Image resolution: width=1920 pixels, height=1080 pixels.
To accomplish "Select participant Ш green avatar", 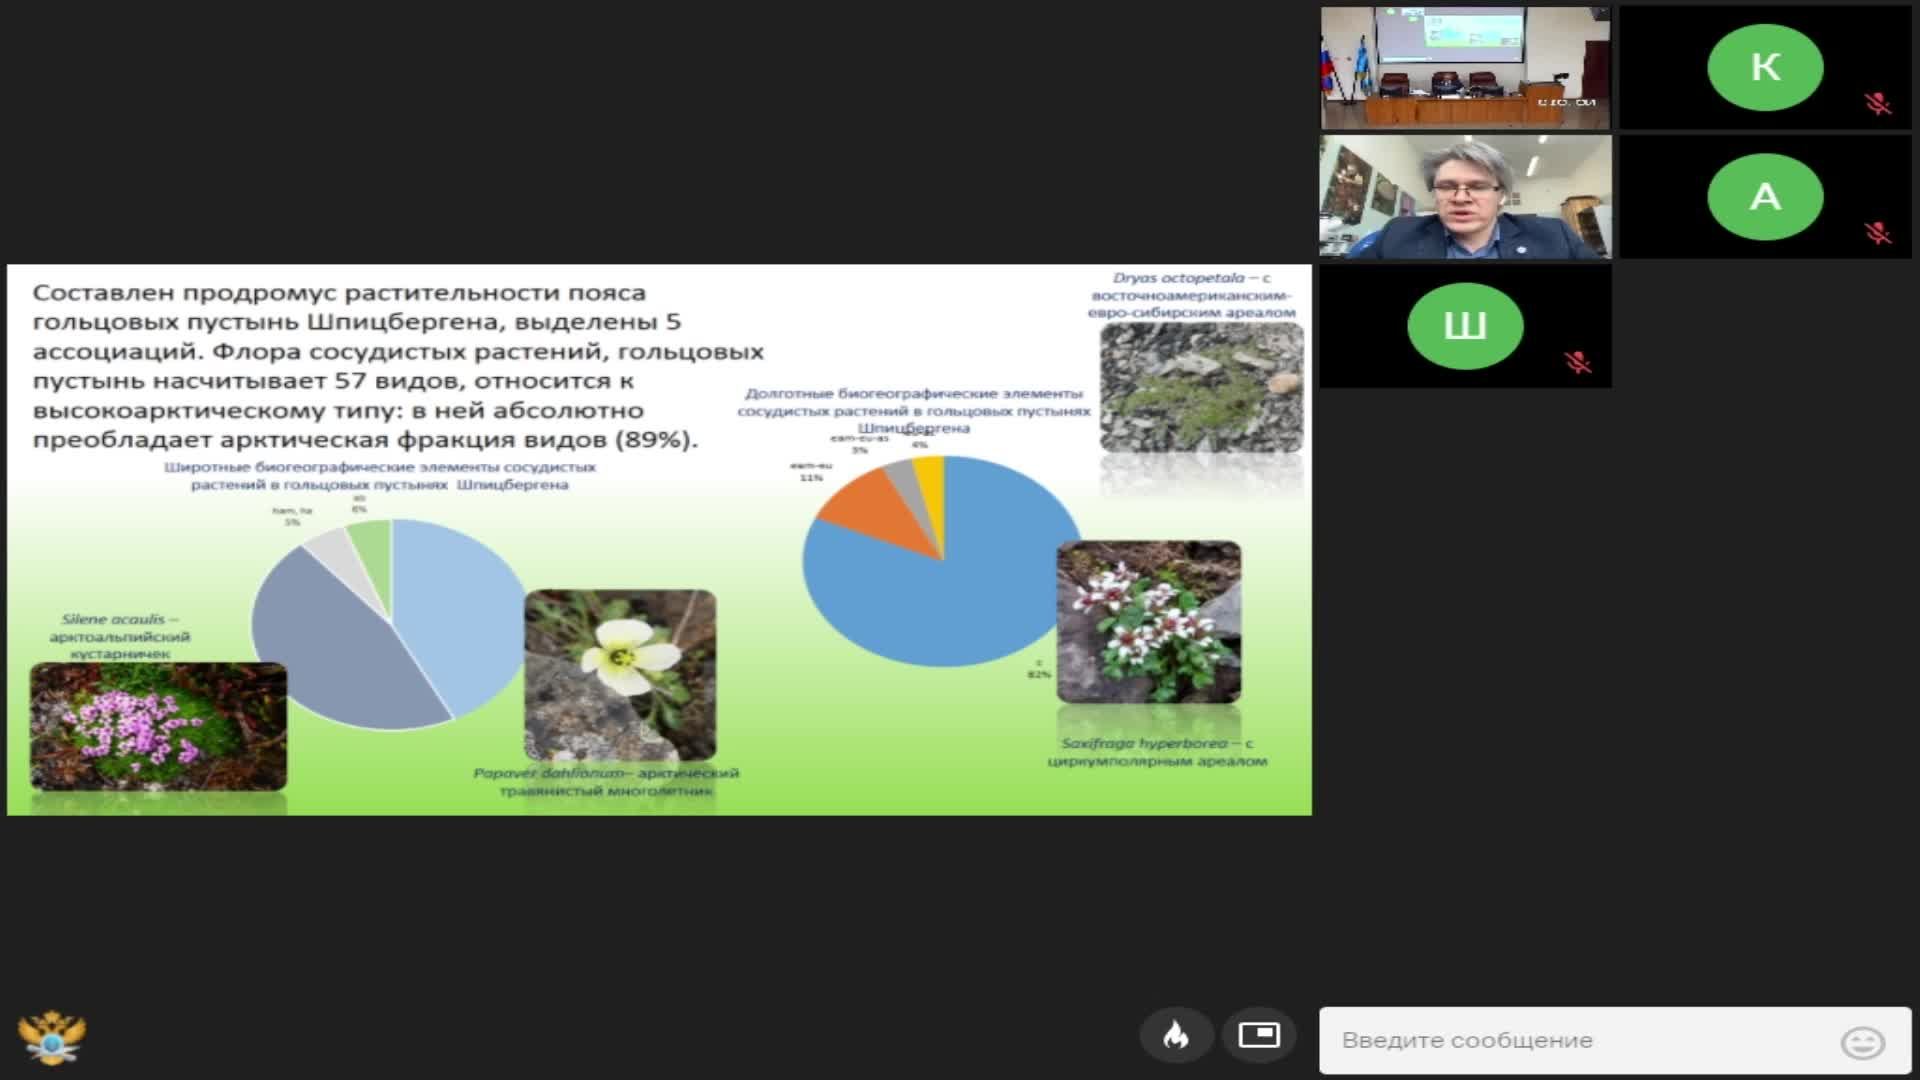I will (x=1465, y=326).
